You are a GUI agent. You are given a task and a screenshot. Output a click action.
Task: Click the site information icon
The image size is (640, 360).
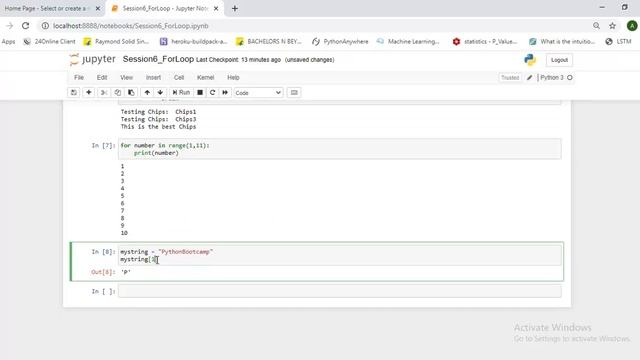click(45, 26)
